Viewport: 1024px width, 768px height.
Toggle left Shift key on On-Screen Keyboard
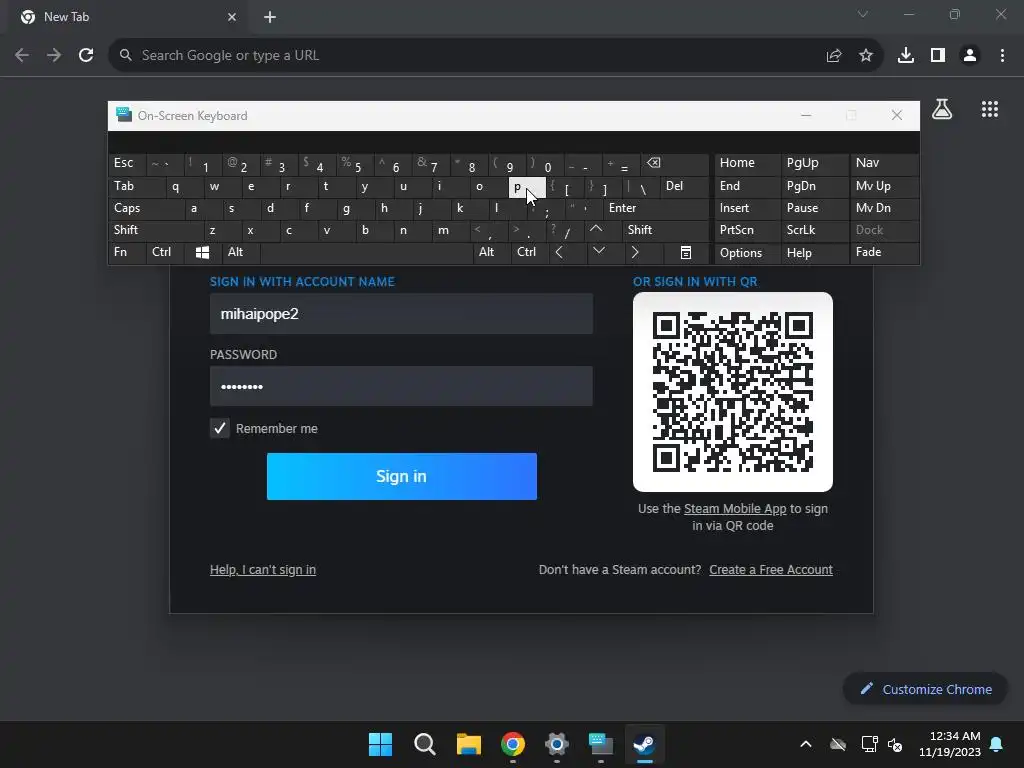coord(155,230)
